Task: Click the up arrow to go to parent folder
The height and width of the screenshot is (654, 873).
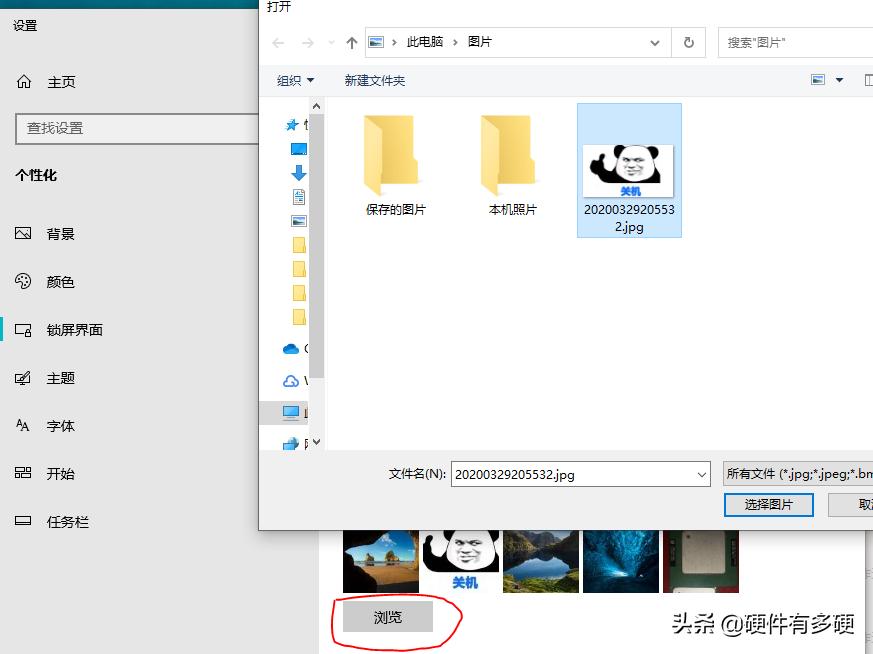Action: pyautogui.click(x=351, y=42)
